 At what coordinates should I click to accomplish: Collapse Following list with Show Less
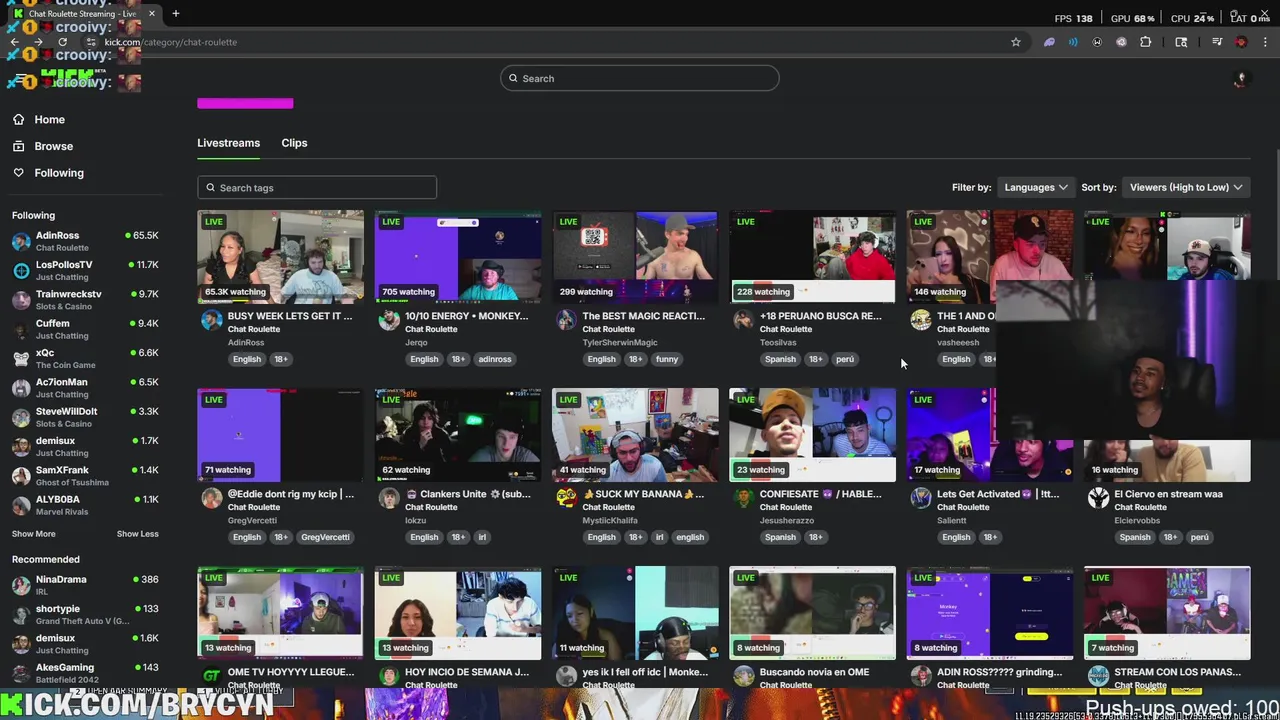pos(137,534)
